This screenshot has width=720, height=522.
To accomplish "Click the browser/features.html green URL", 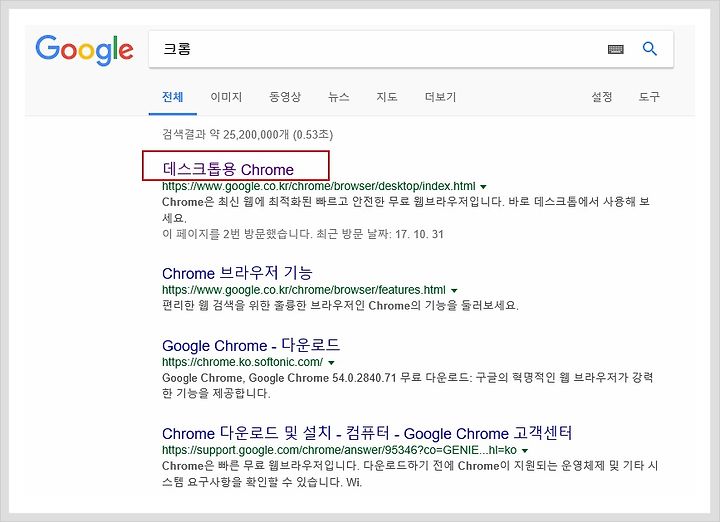I will point(304,290).
